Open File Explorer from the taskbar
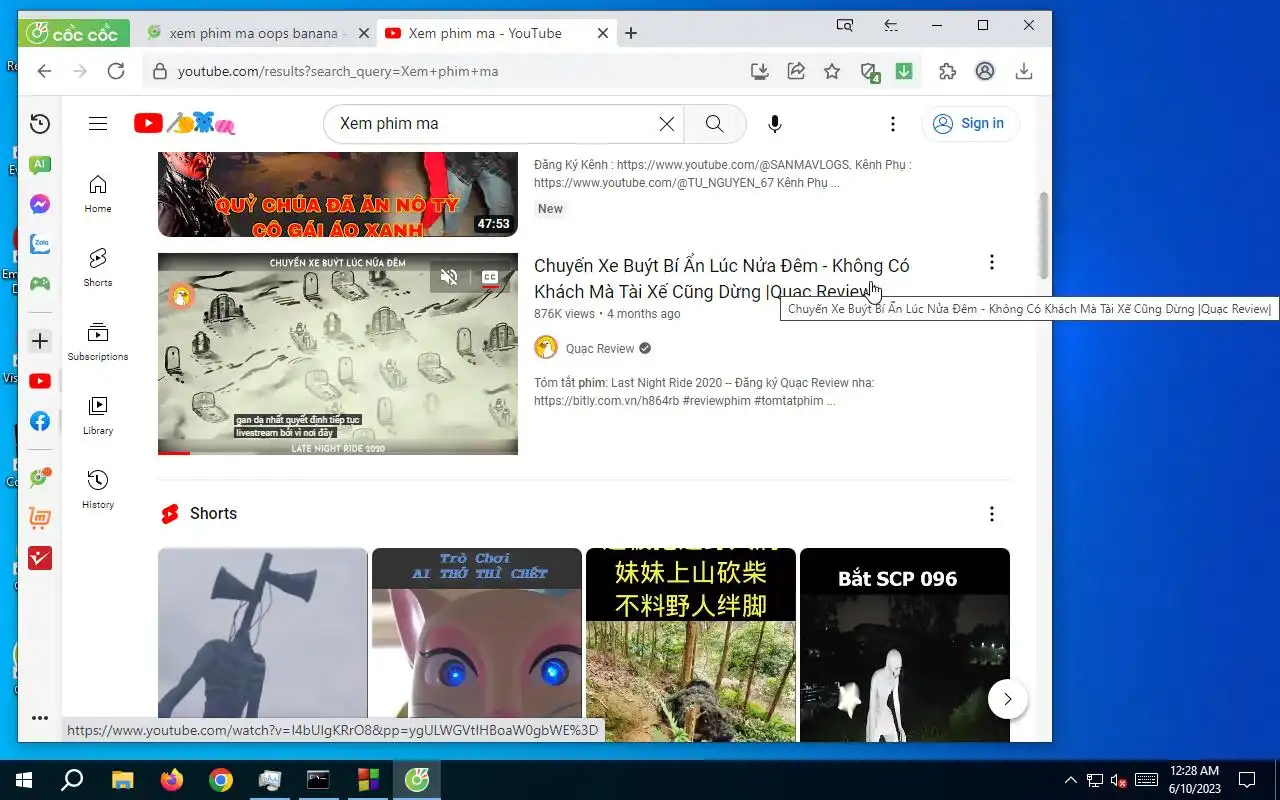Image resolution: width=1280 pixels, height=800 pixels. 122,780
